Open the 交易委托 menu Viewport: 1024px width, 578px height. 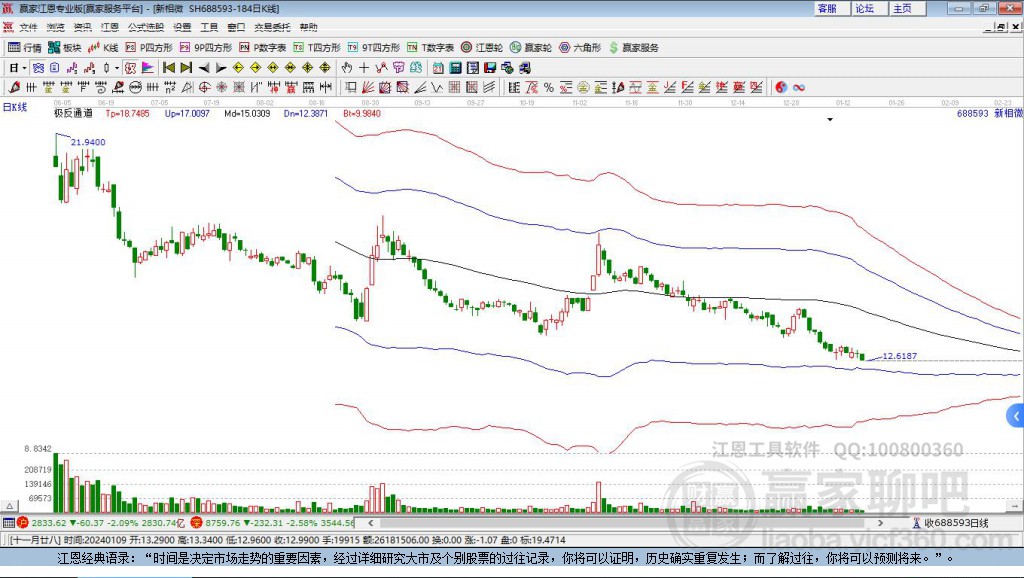pyautogui.click(x=272, y=27)
